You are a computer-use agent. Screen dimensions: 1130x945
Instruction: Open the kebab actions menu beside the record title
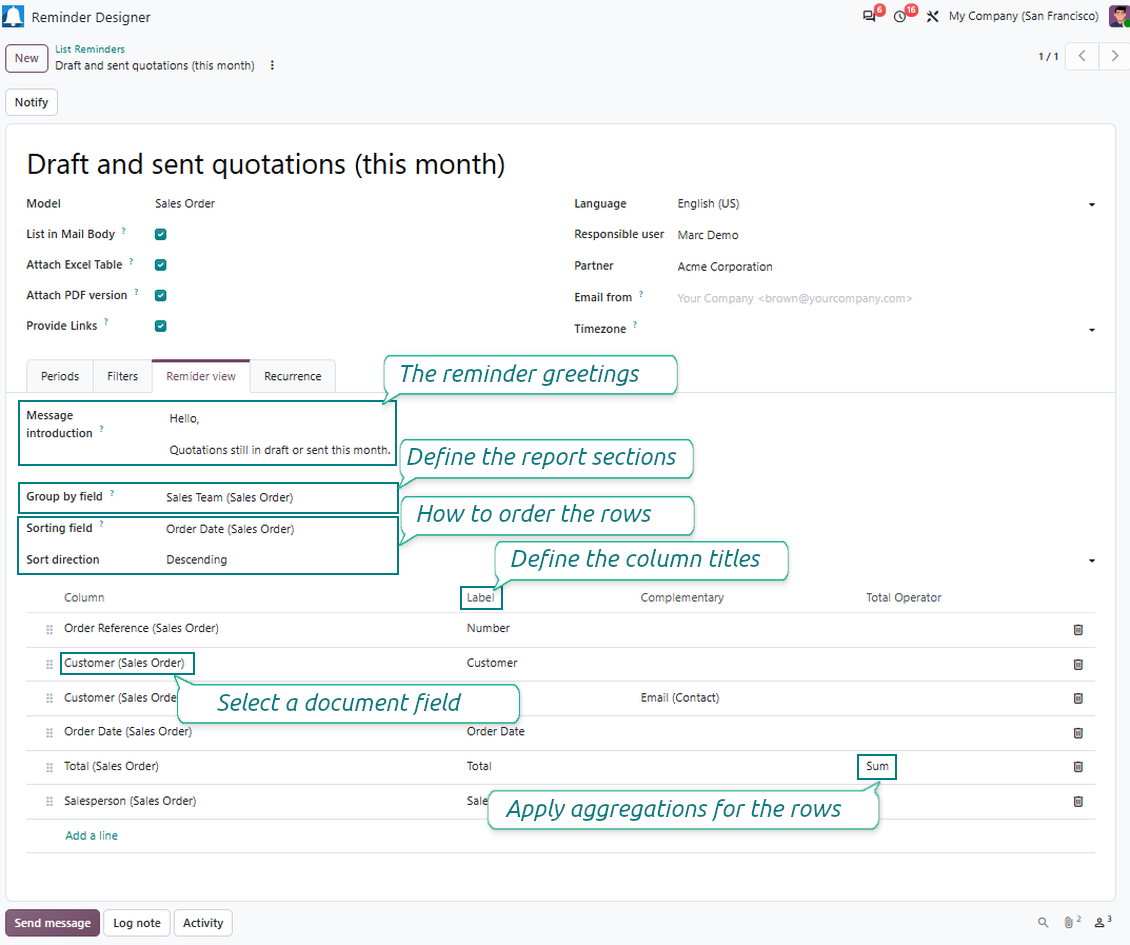click(x=272, y=65)
